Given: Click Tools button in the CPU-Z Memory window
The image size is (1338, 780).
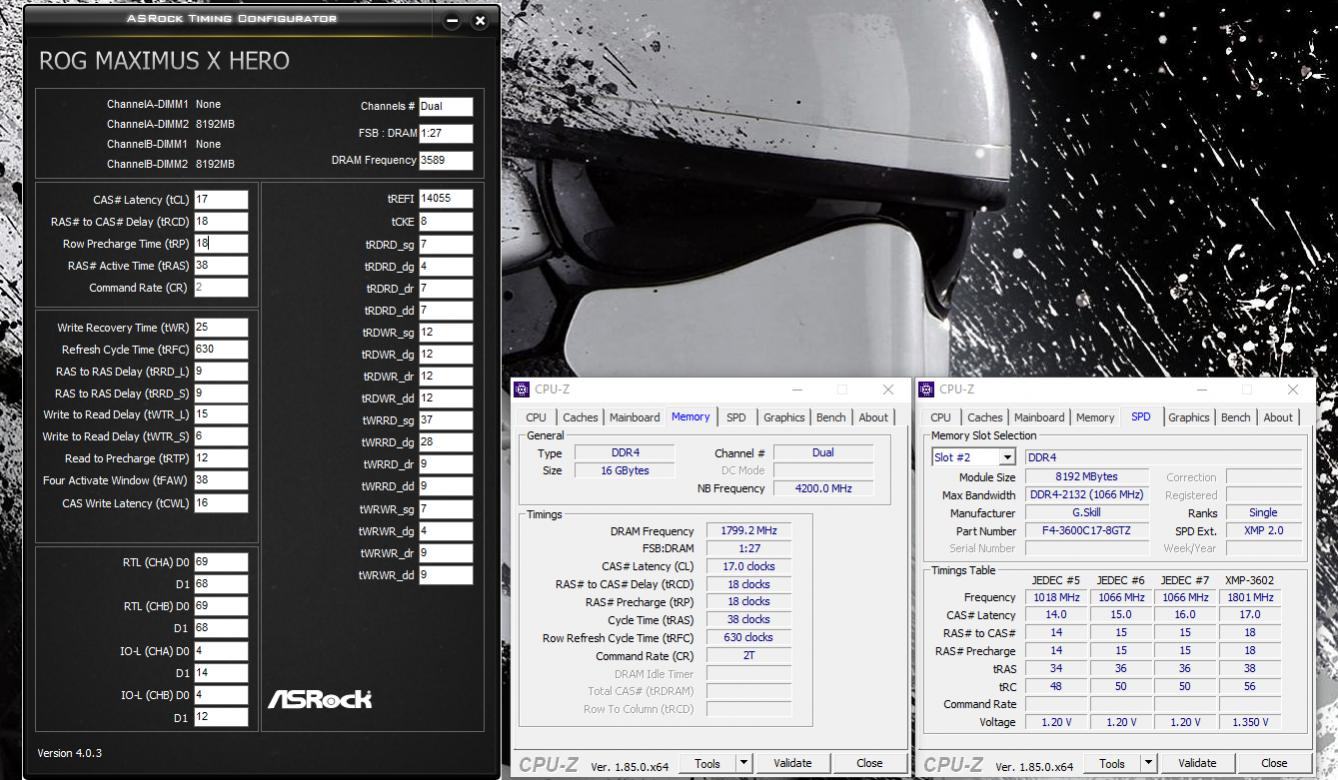Looking at the screenshot, I should click(707, 763).
